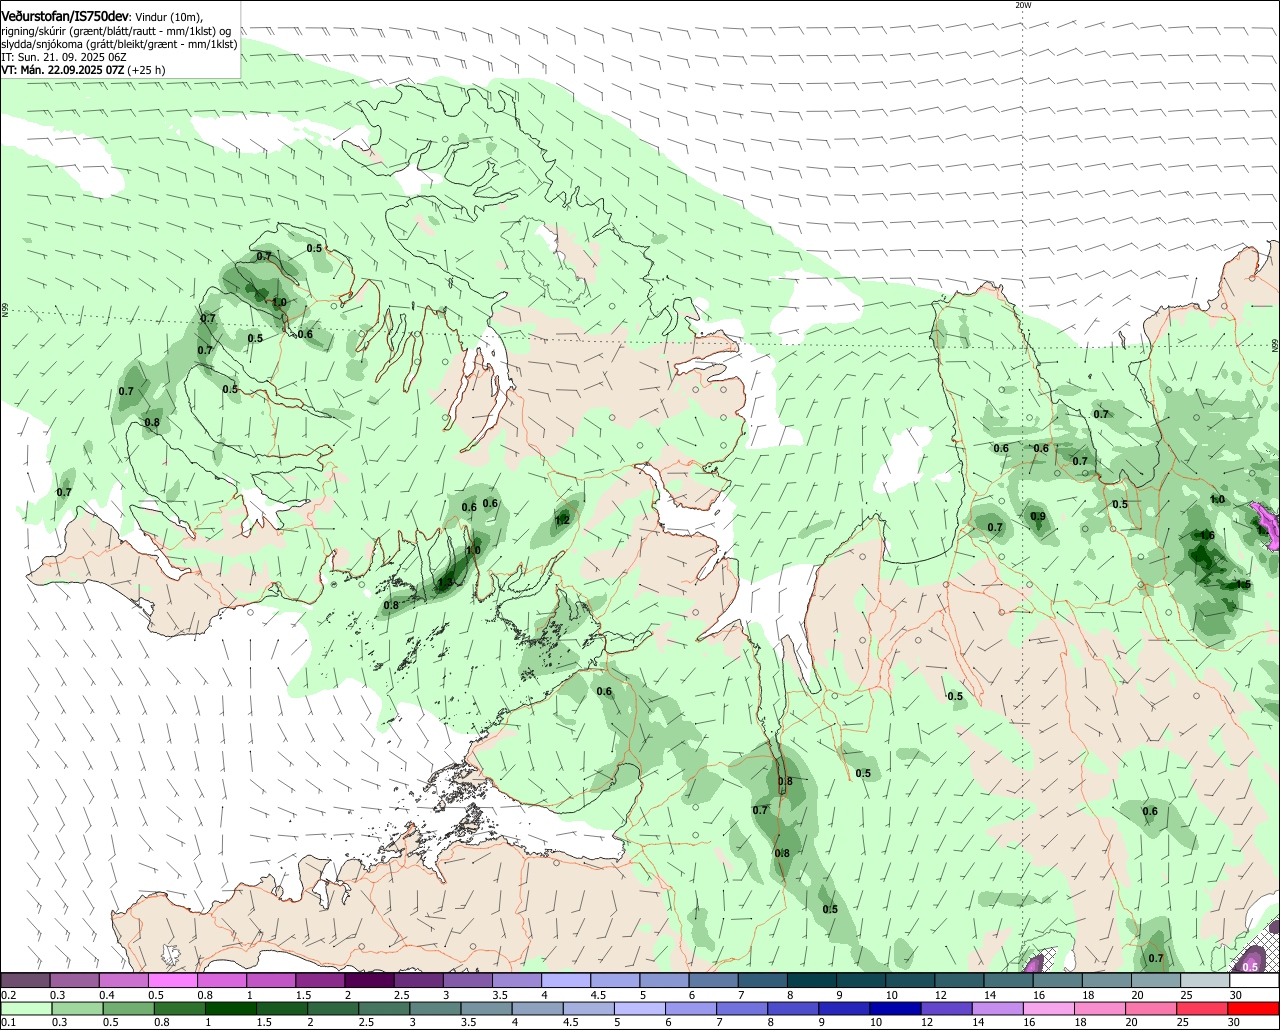Select the IT: Sun. 21. 09. 2025 06Z line
This screenshot has width=1280, height=1030.
click(64, 57)
